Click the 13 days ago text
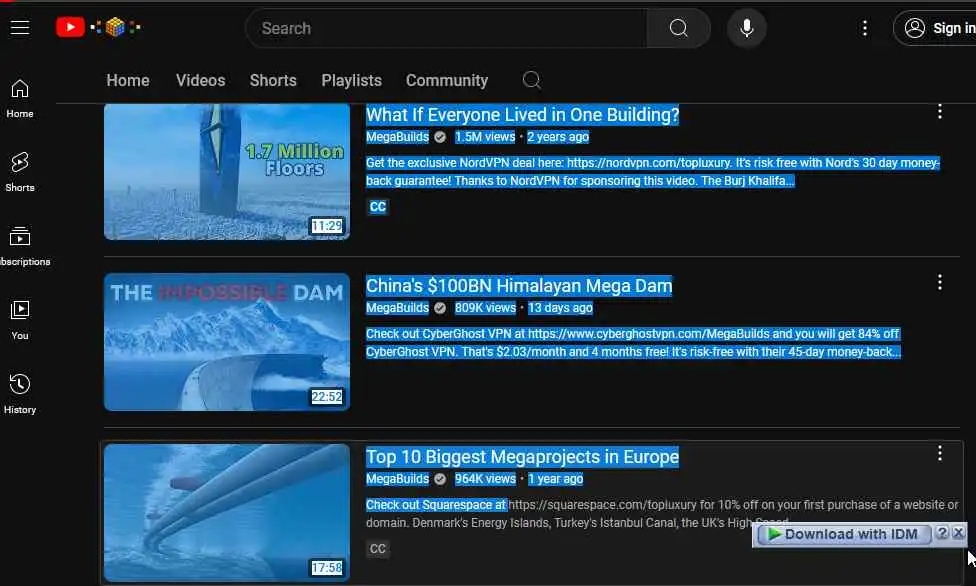This screenshot has width=976, height=586. 560,308
